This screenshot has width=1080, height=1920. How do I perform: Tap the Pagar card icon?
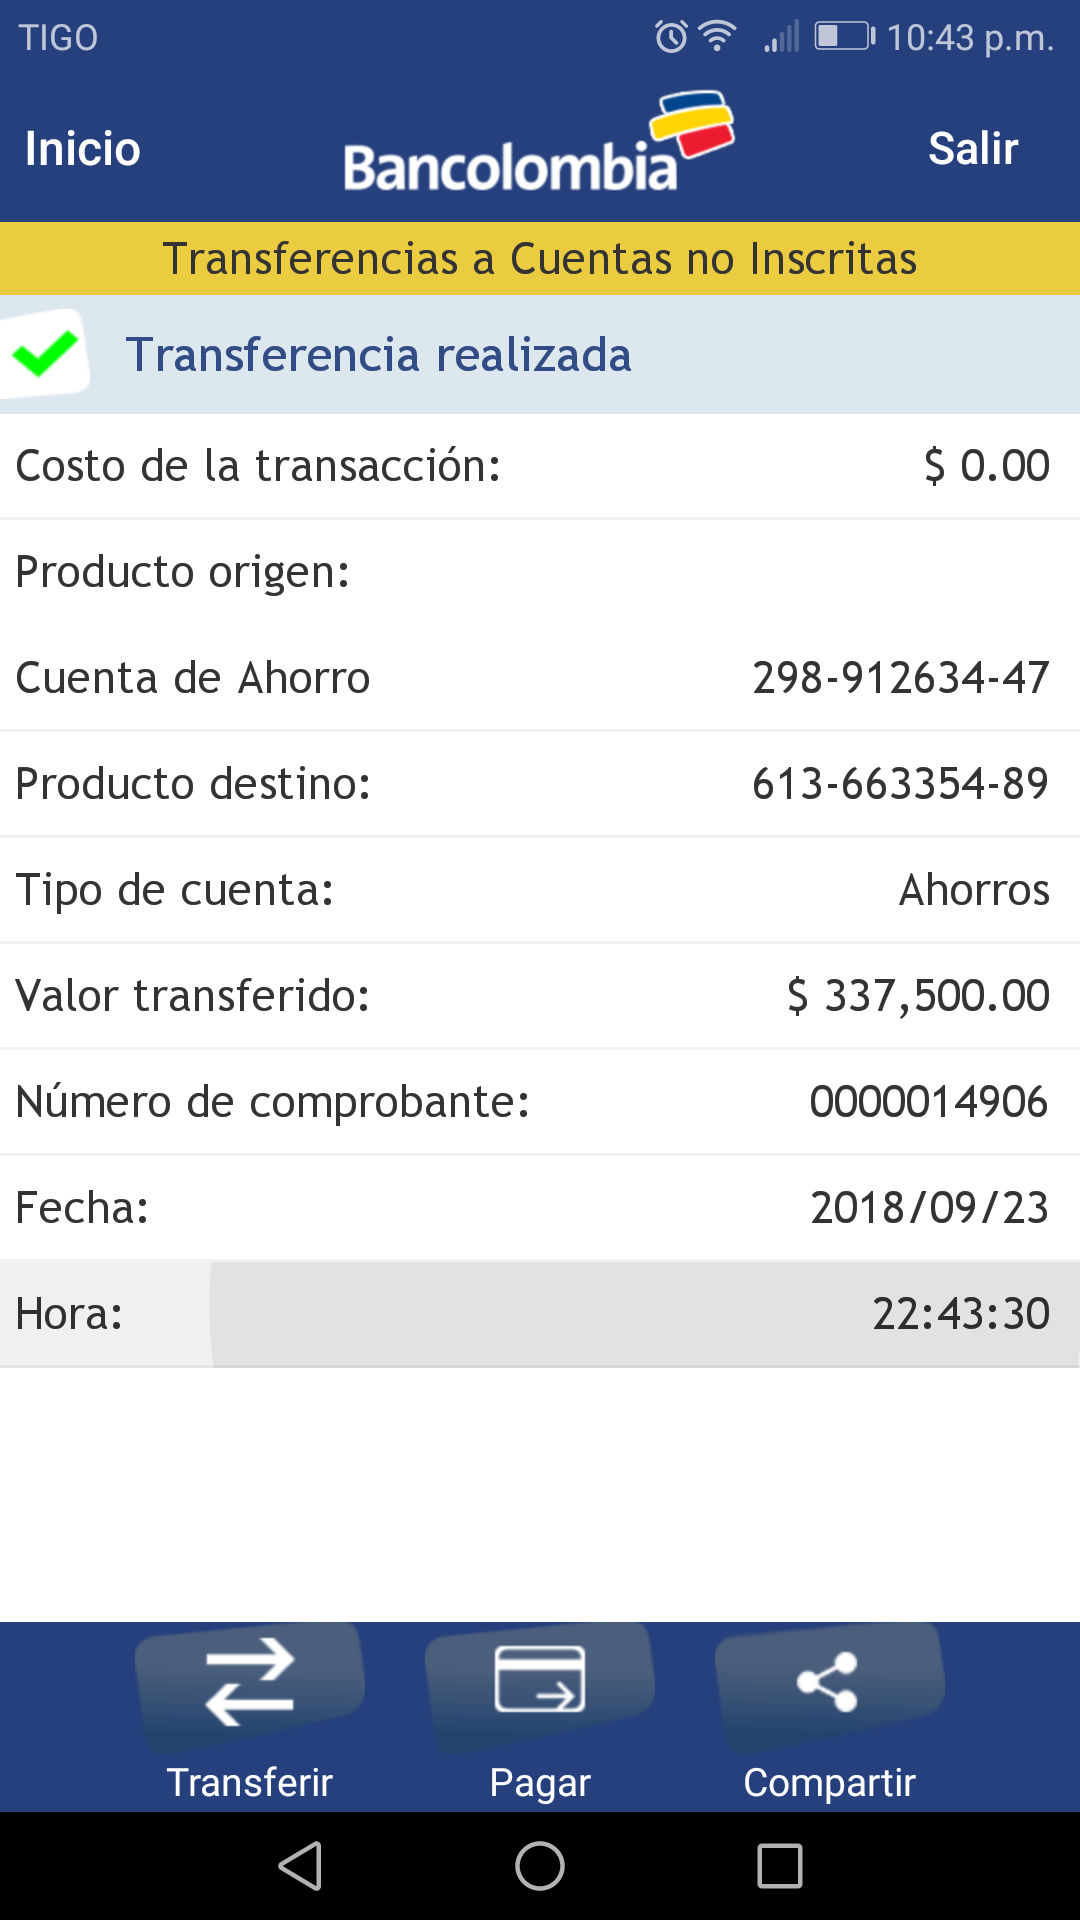pyautogui.click(x=540, y=1680)
